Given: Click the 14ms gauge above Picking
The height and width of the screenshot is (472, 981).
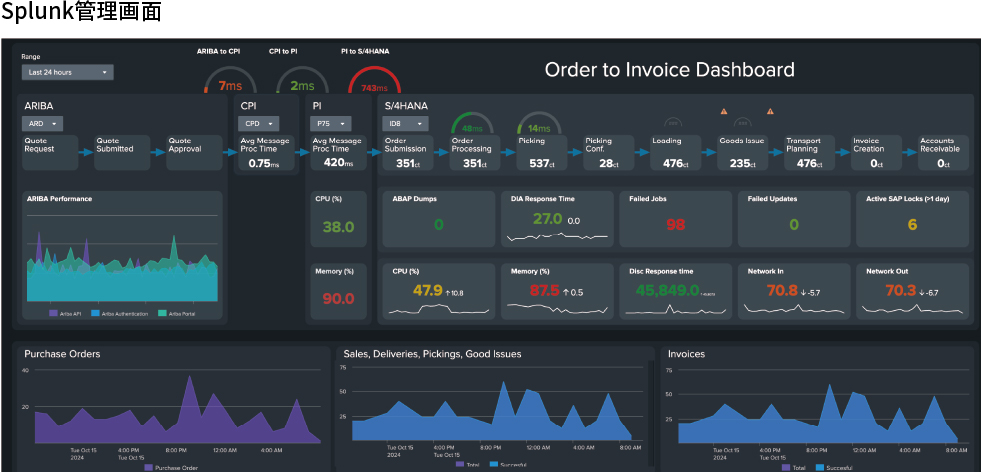Looking at the screenshot, I should pyautogui.click(x=539, y=123).
